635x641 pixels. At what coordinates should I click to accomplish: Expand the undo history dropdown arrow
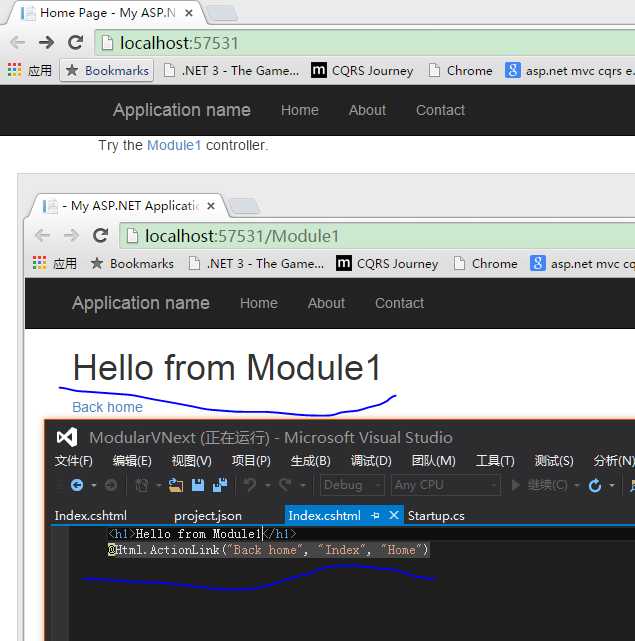[268, 485]
